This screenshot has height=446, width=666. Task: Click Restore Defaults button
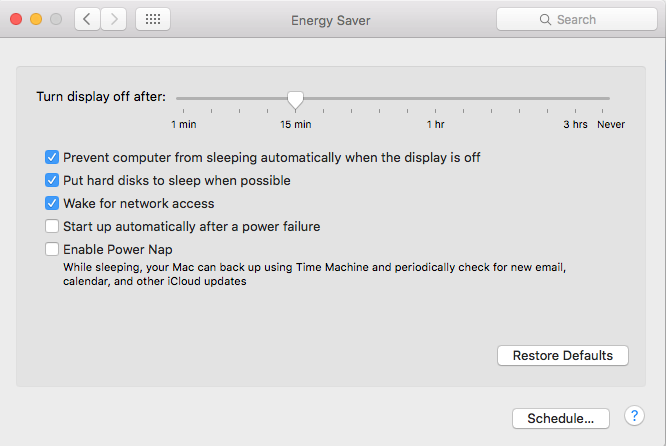coord(563,356)
